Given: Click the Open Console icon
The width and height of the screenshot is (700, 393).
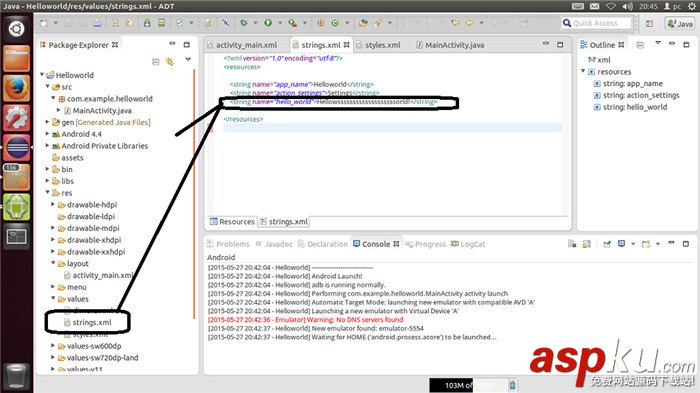Looking at the screenshot, I should [646, 244].
